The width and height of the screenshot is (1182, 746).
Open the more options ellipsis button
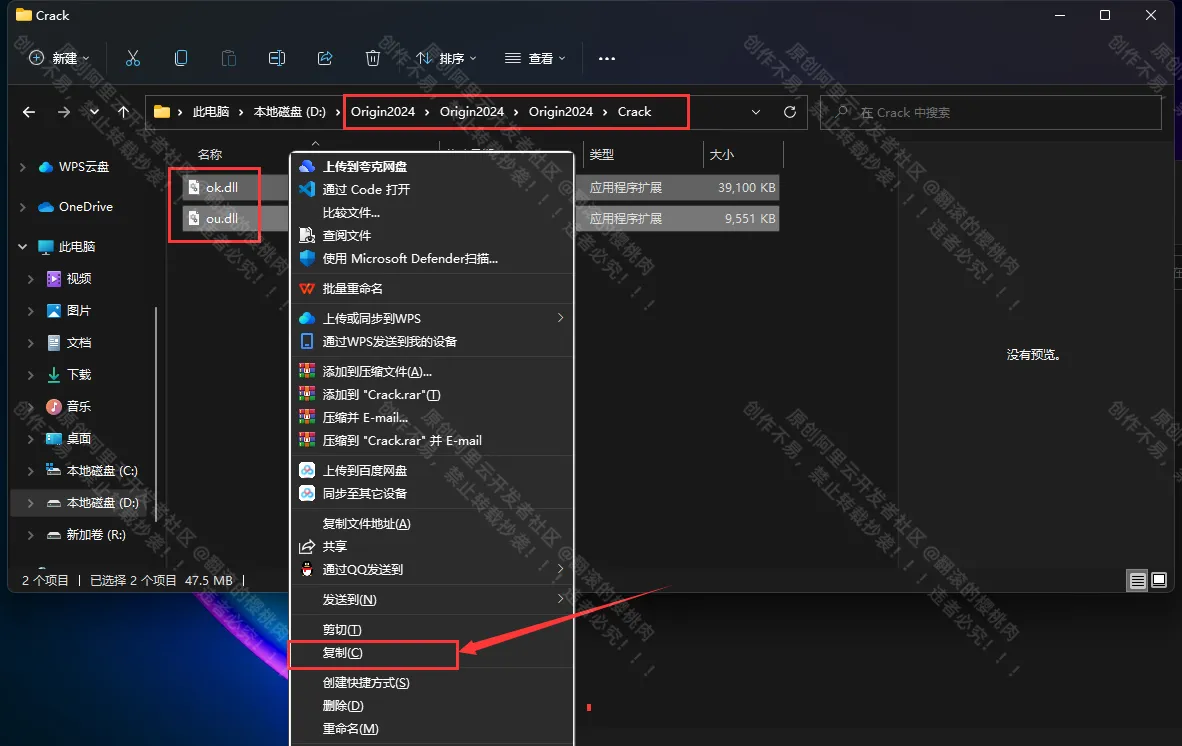click(x=607, y=58)
